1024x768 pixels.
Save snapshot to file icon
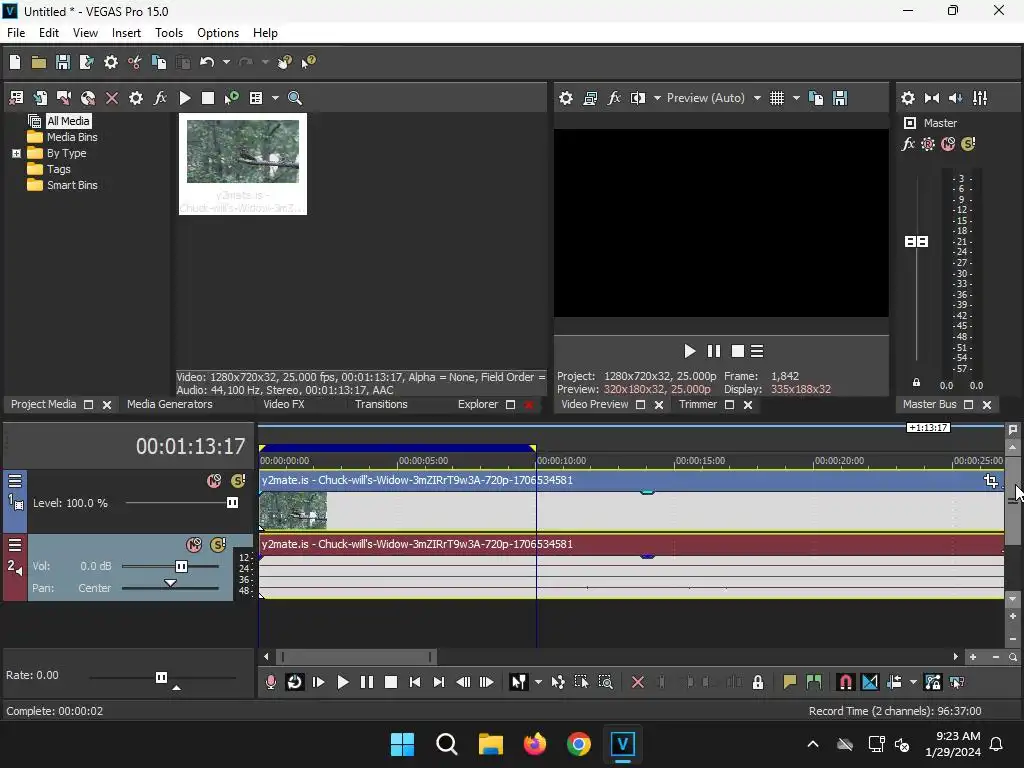tap(840, 98)
